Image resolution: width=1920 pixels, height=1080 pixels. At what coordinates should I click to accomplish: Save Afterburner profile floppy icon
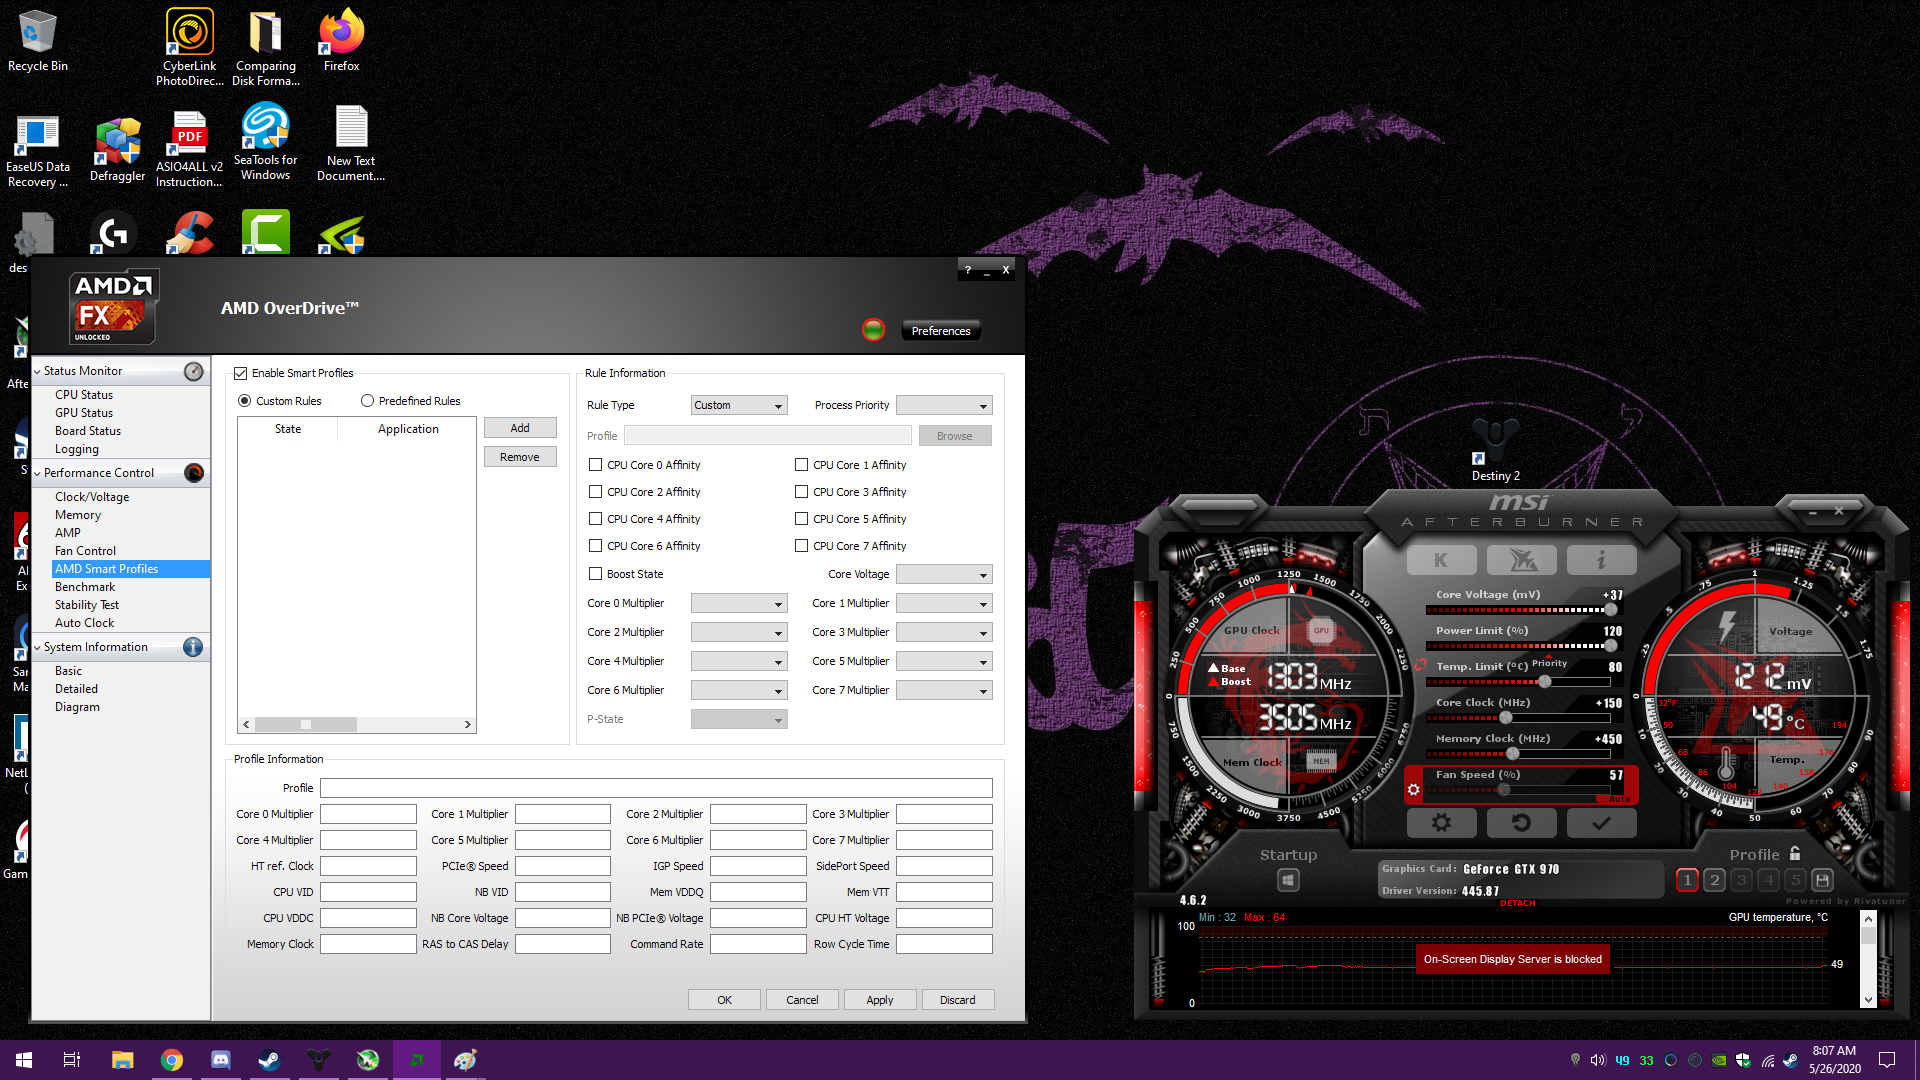pos(1822,880)
